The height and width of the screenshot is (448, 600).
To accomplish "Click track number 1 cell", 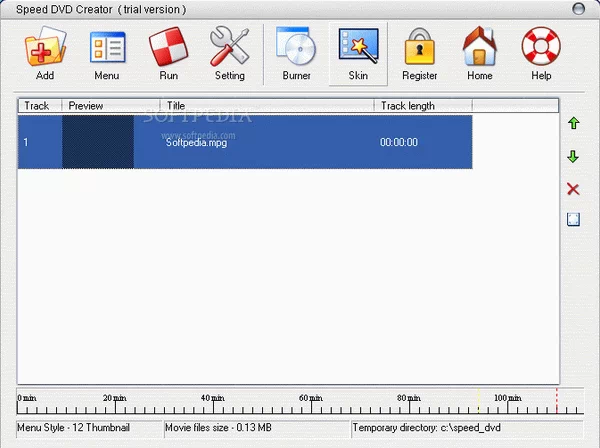I will click(26, 142).
